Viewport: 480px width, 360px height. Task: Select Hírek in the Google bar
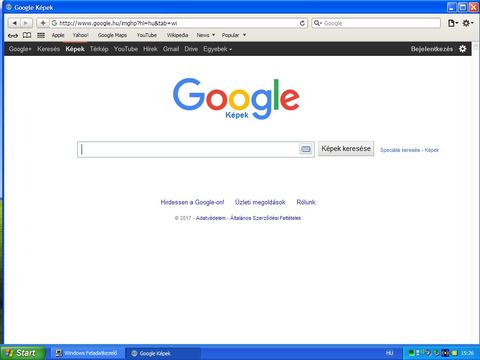tap(150, 49)
